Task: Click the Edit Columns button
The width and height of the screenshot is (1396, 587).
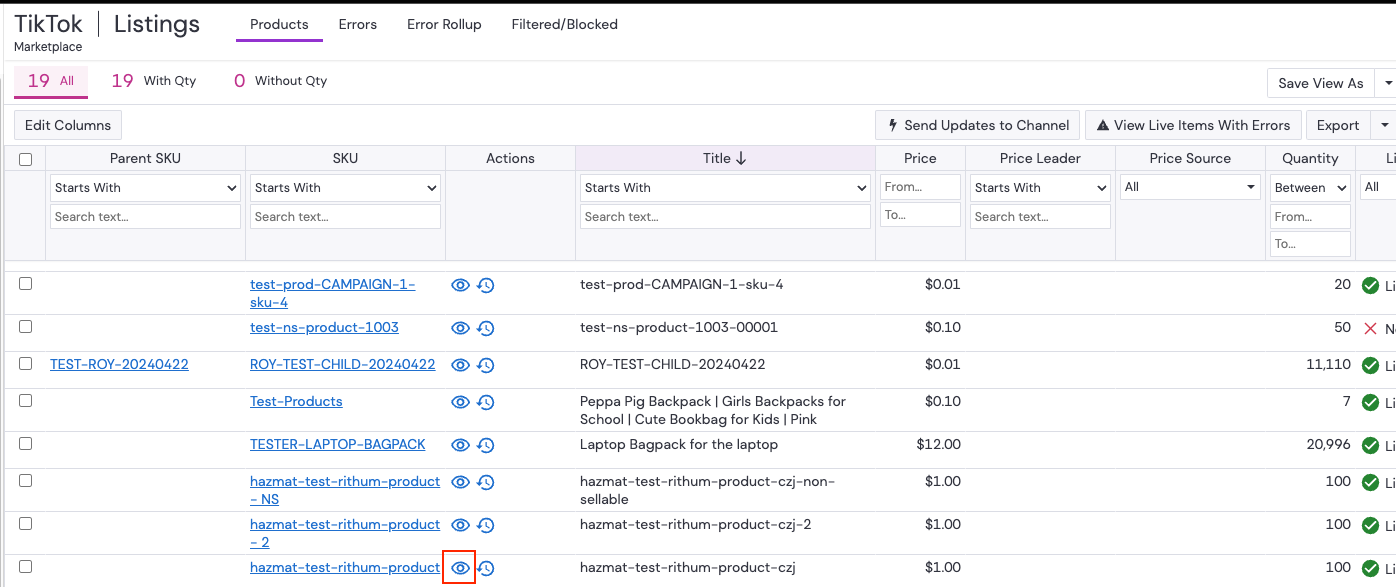Action: pyautogui.click(x=68, y=125)
